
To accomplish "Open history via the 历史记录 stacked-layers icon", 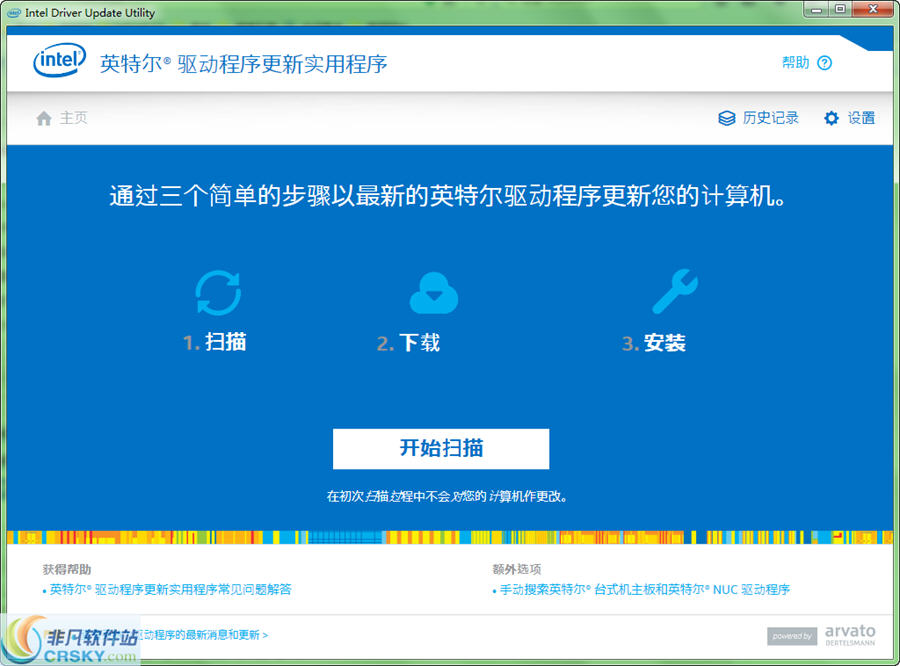I will pos(726,117).
